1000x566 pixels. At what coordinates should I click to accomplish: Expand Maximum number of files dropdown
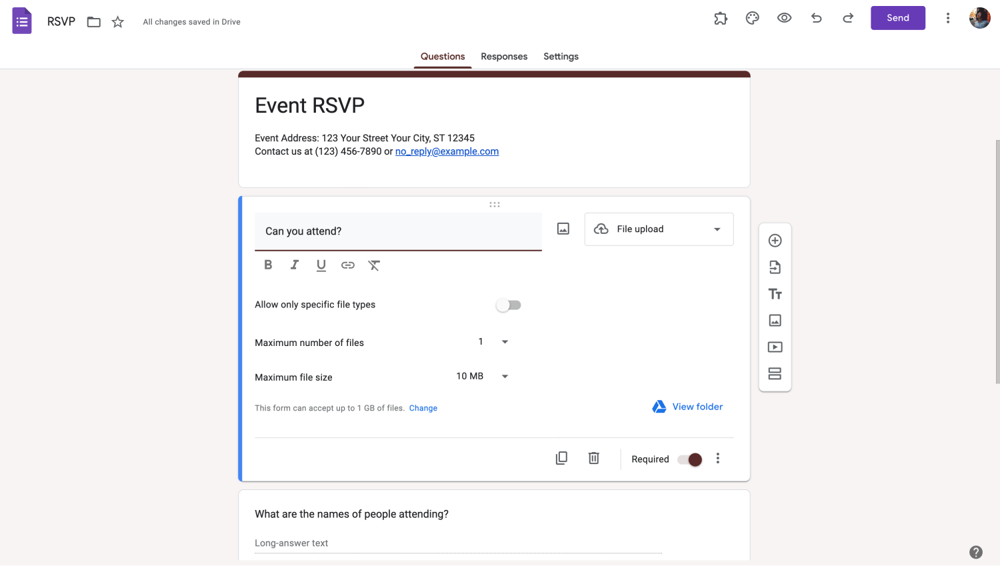(x=492, y=342)
